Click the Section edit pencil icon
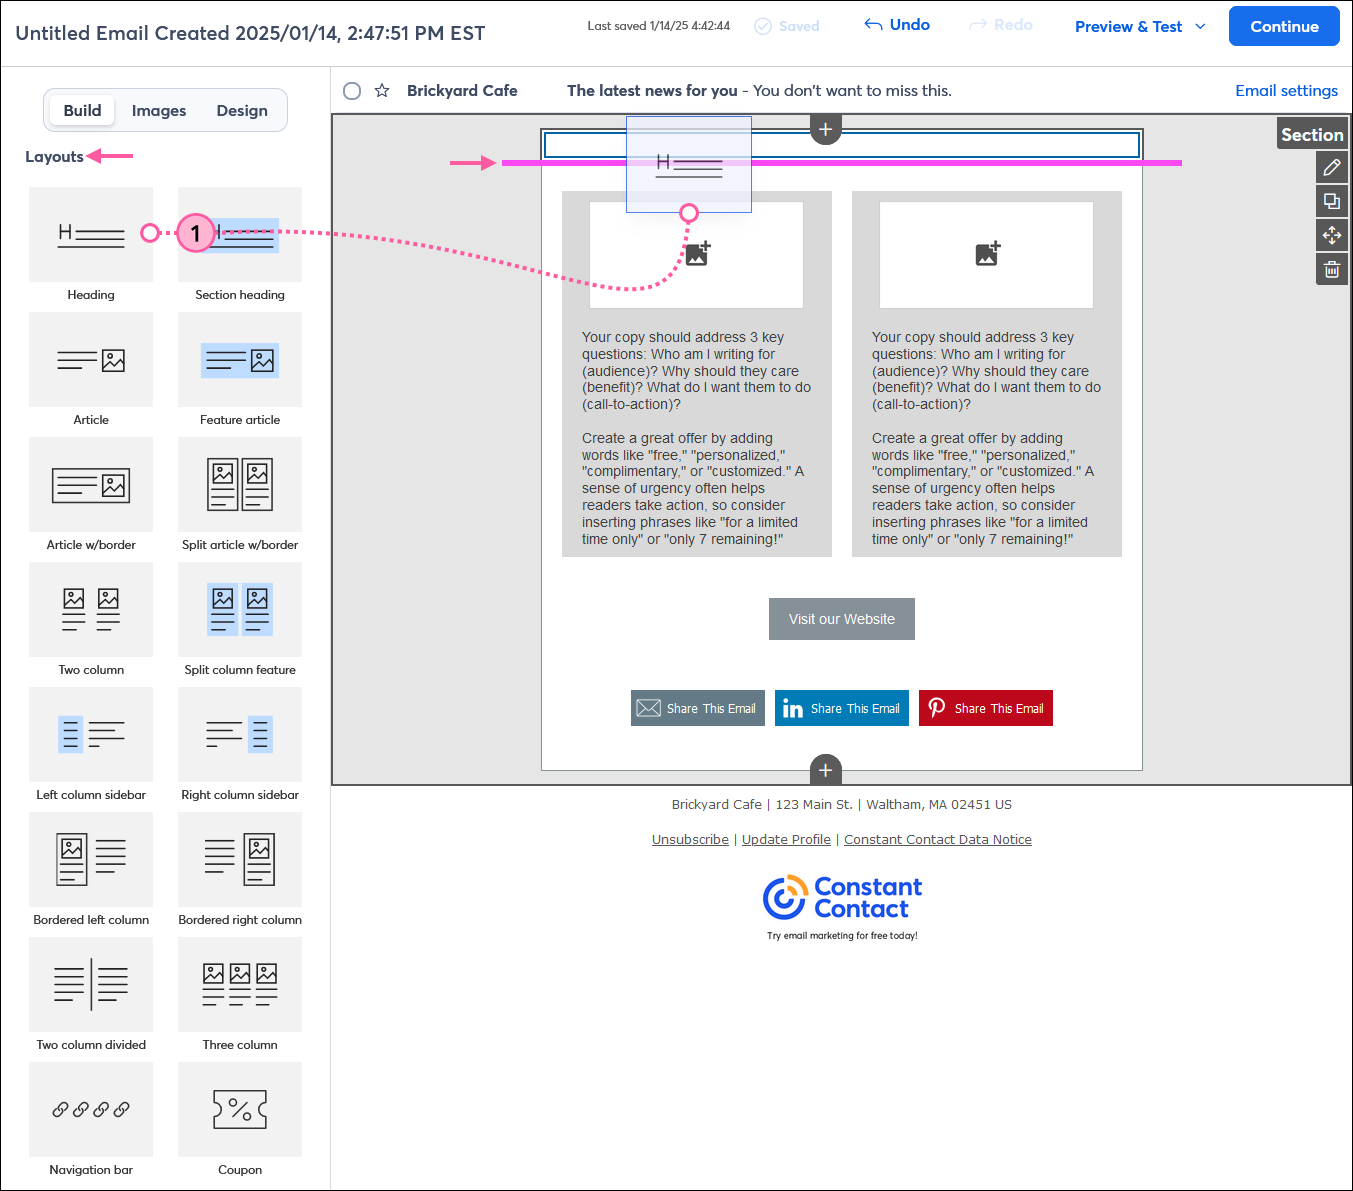Viewport: 1353px width, 1191px height. pos(1332,168)
